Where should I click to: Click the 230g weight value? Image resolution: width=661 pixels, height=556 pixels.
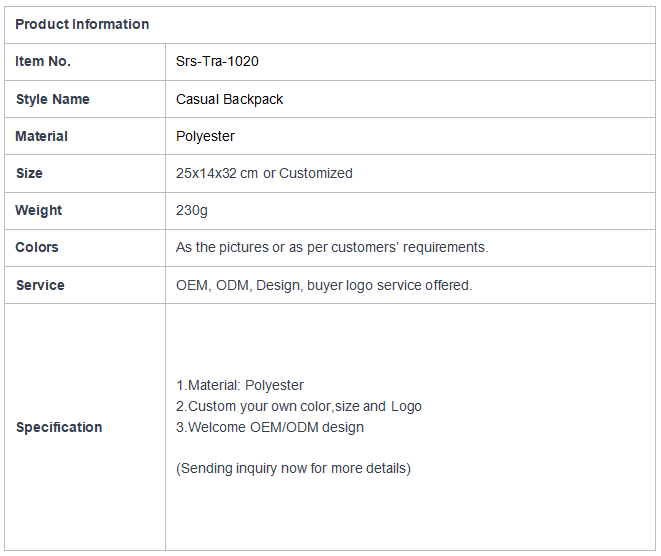pos(192,210)
